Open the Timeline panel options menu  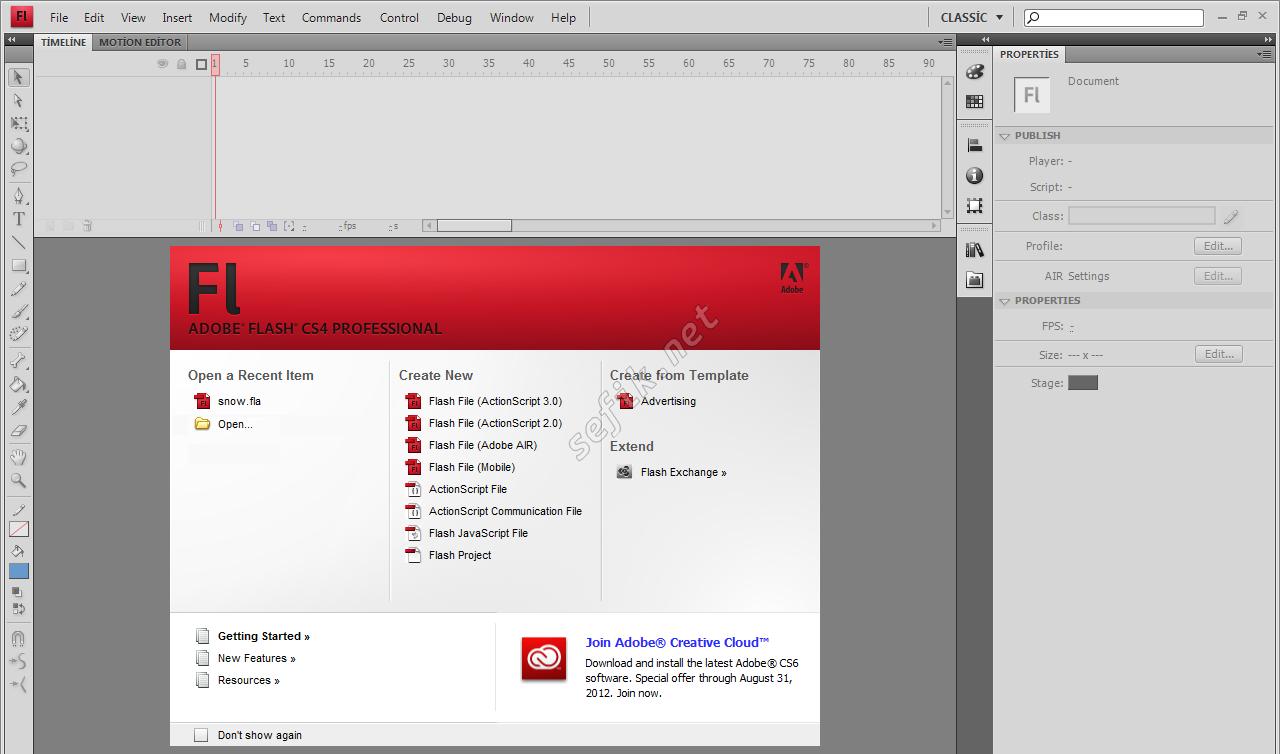pos(946,43)
